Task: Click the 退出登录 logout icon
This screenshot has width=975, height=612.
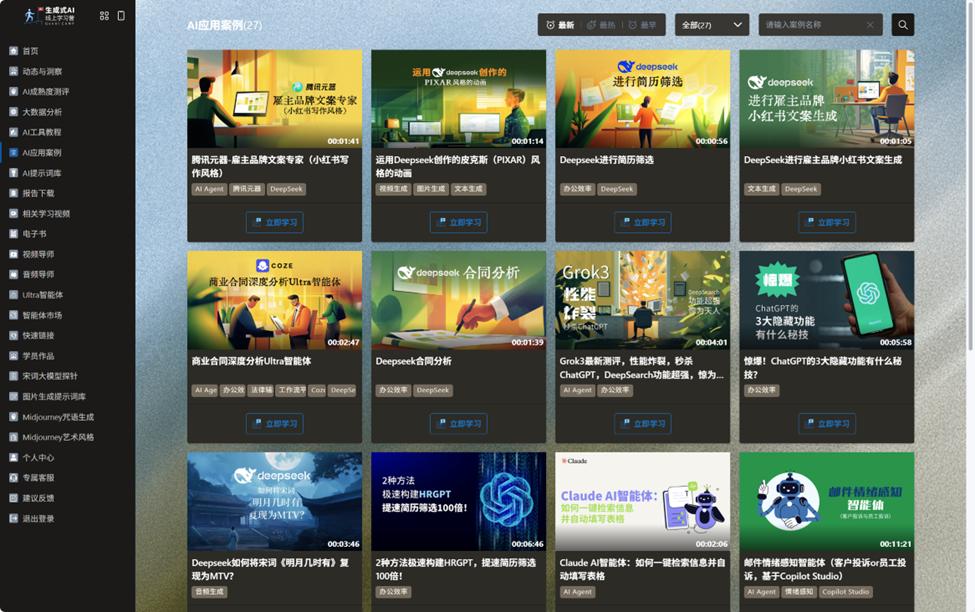Action: [x=13, y=519]
